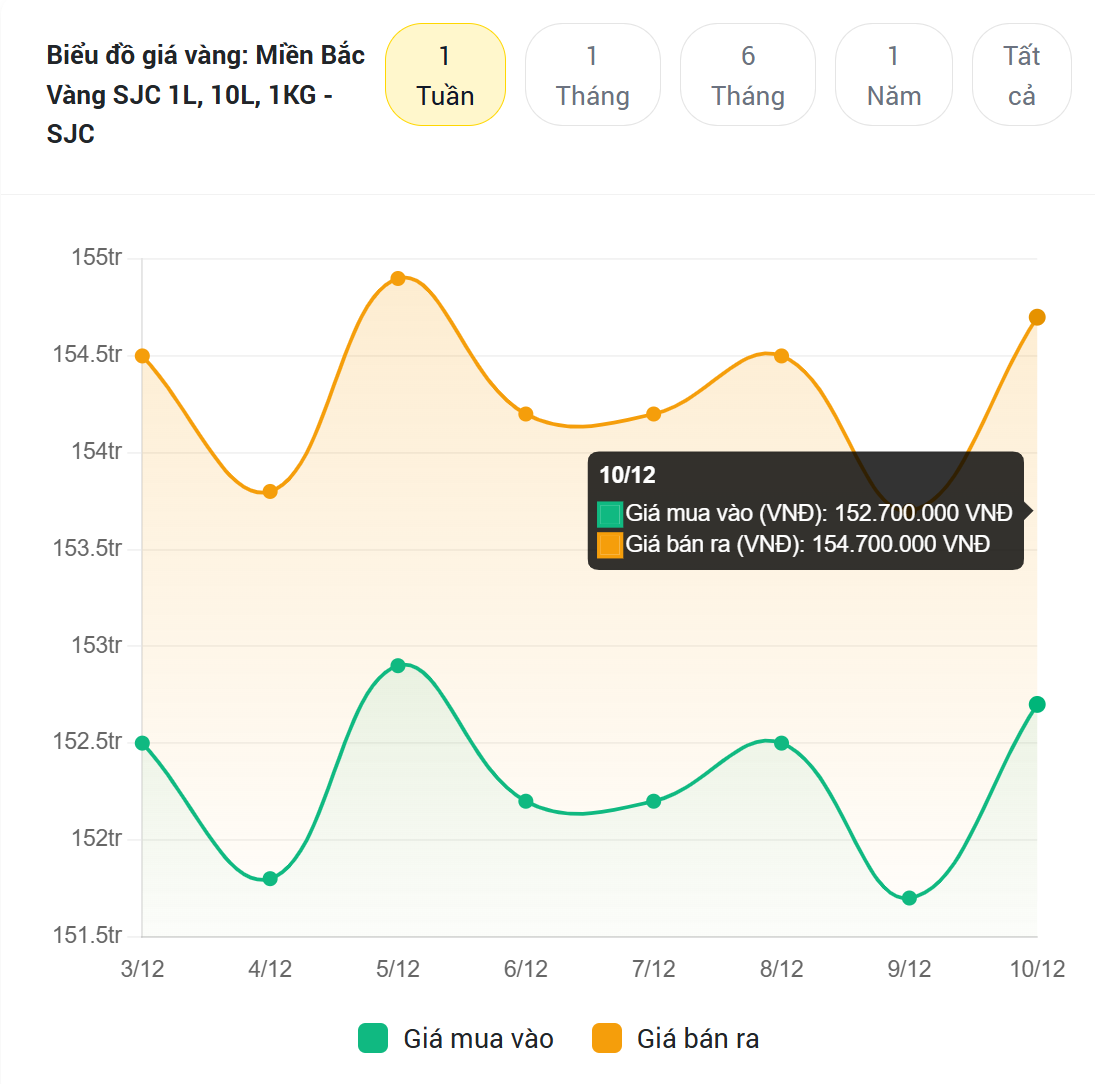Switch to the 1 Tháng range
Viewport: 1095px width, 1084px height.
(592, 75)
